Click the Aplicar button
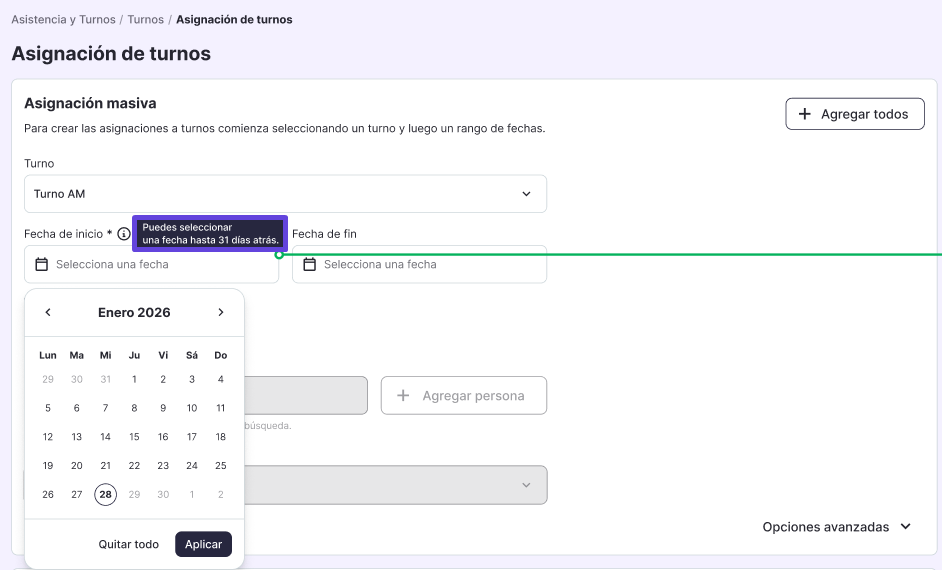Screen dimensions: 942x570 click(x=204, y=544)
